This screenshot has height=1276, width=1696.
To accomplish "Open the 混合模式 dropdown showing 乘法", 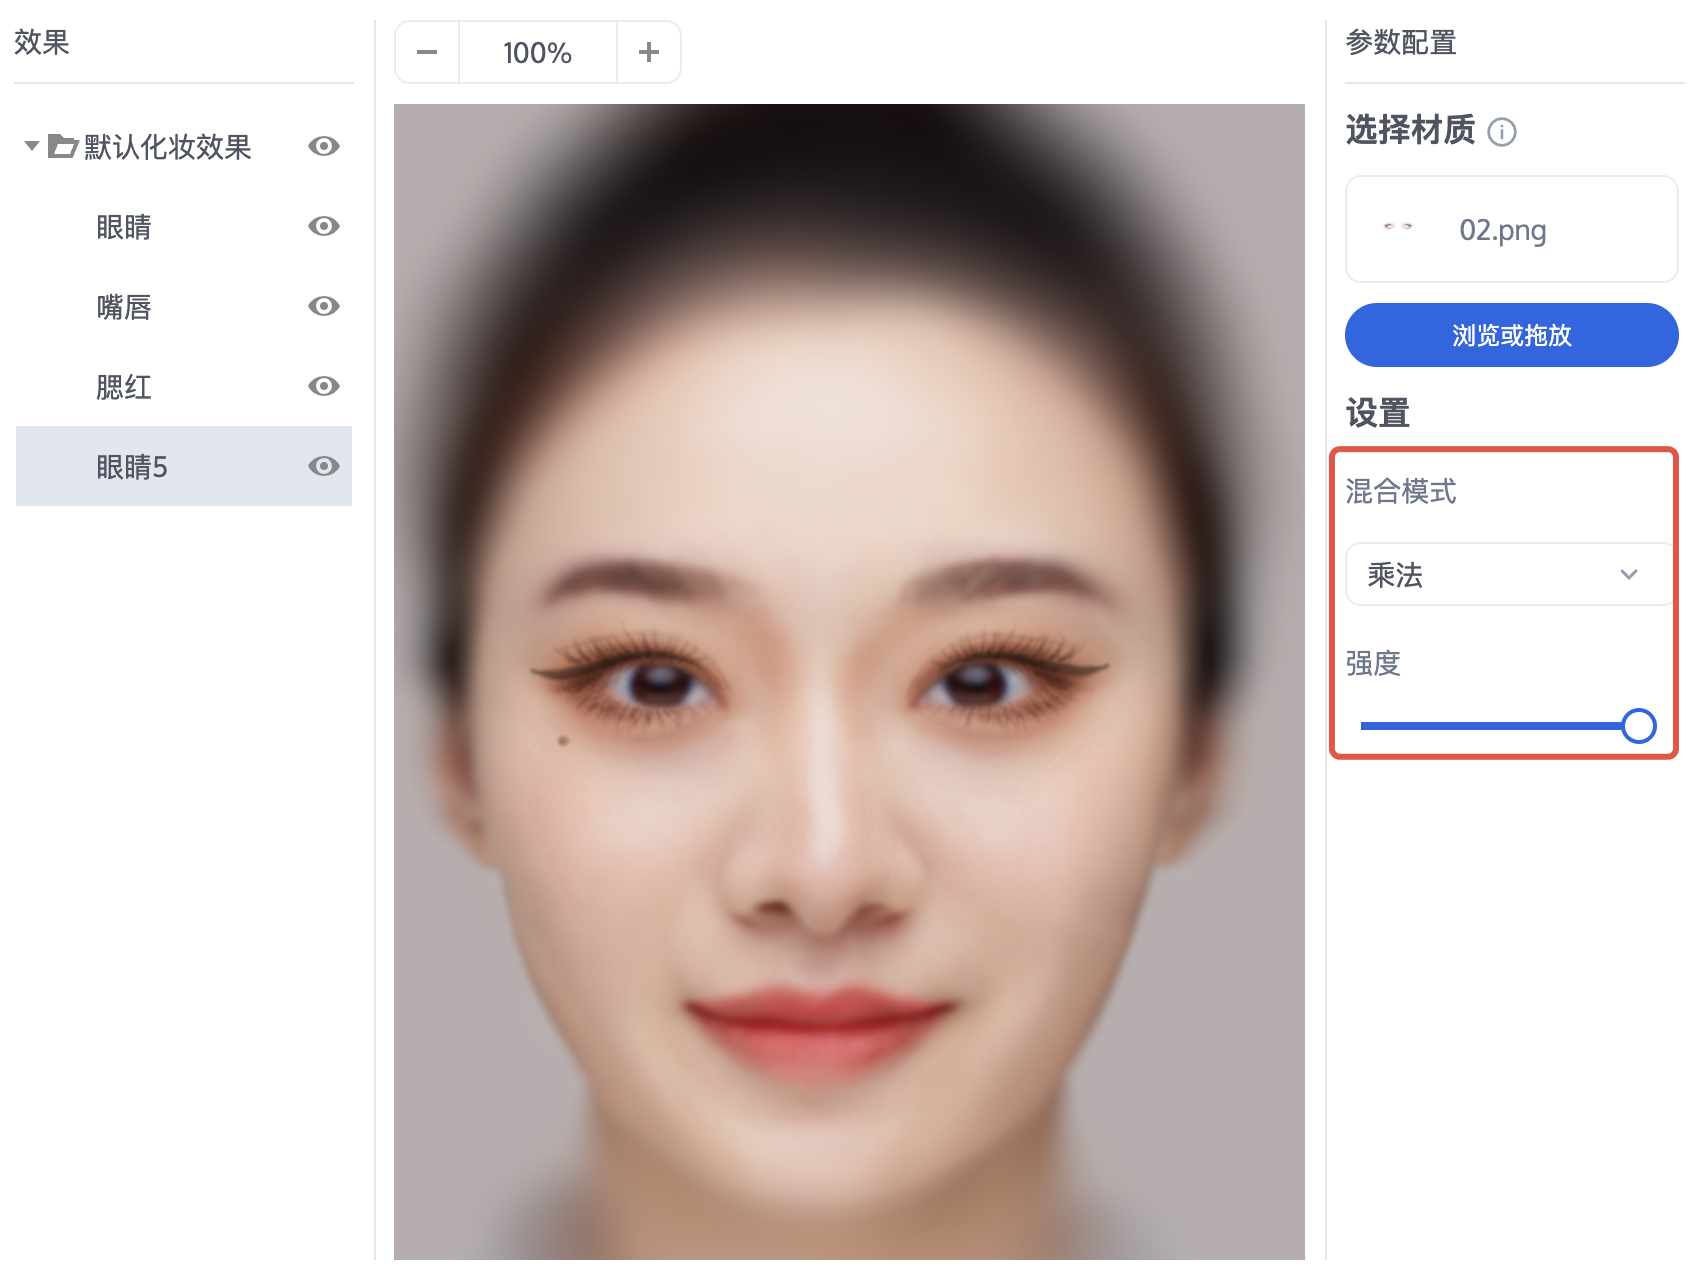I will point(1511,574).
